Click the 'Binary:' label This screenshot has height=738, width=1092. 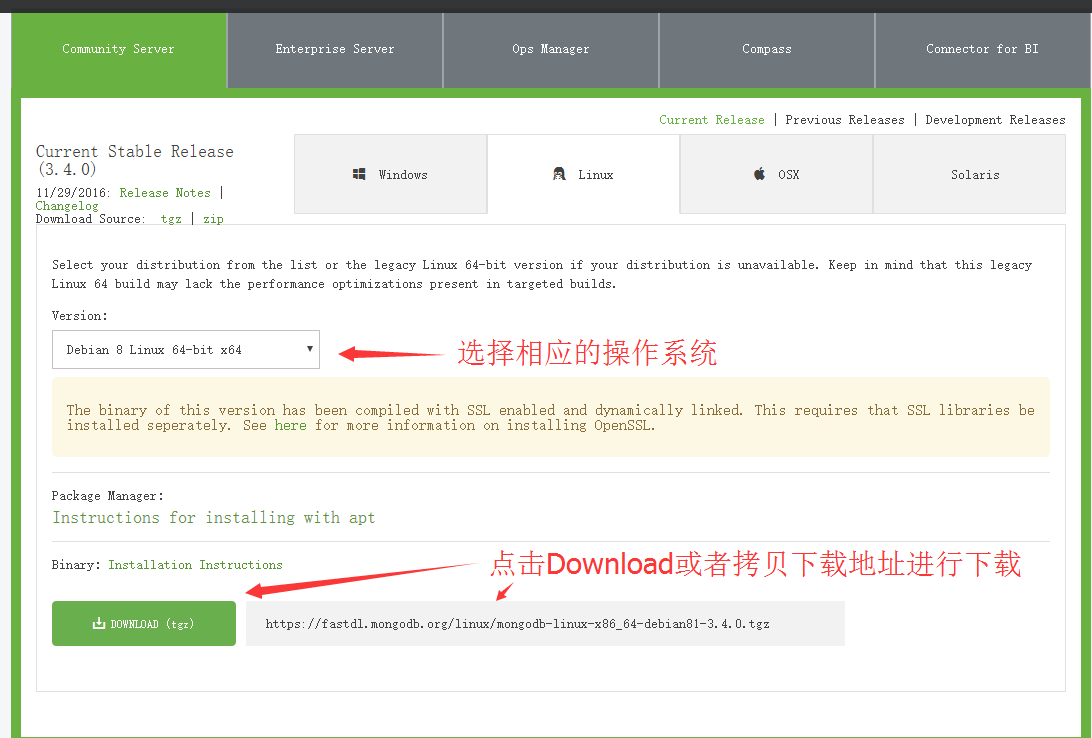coord(76,565)
